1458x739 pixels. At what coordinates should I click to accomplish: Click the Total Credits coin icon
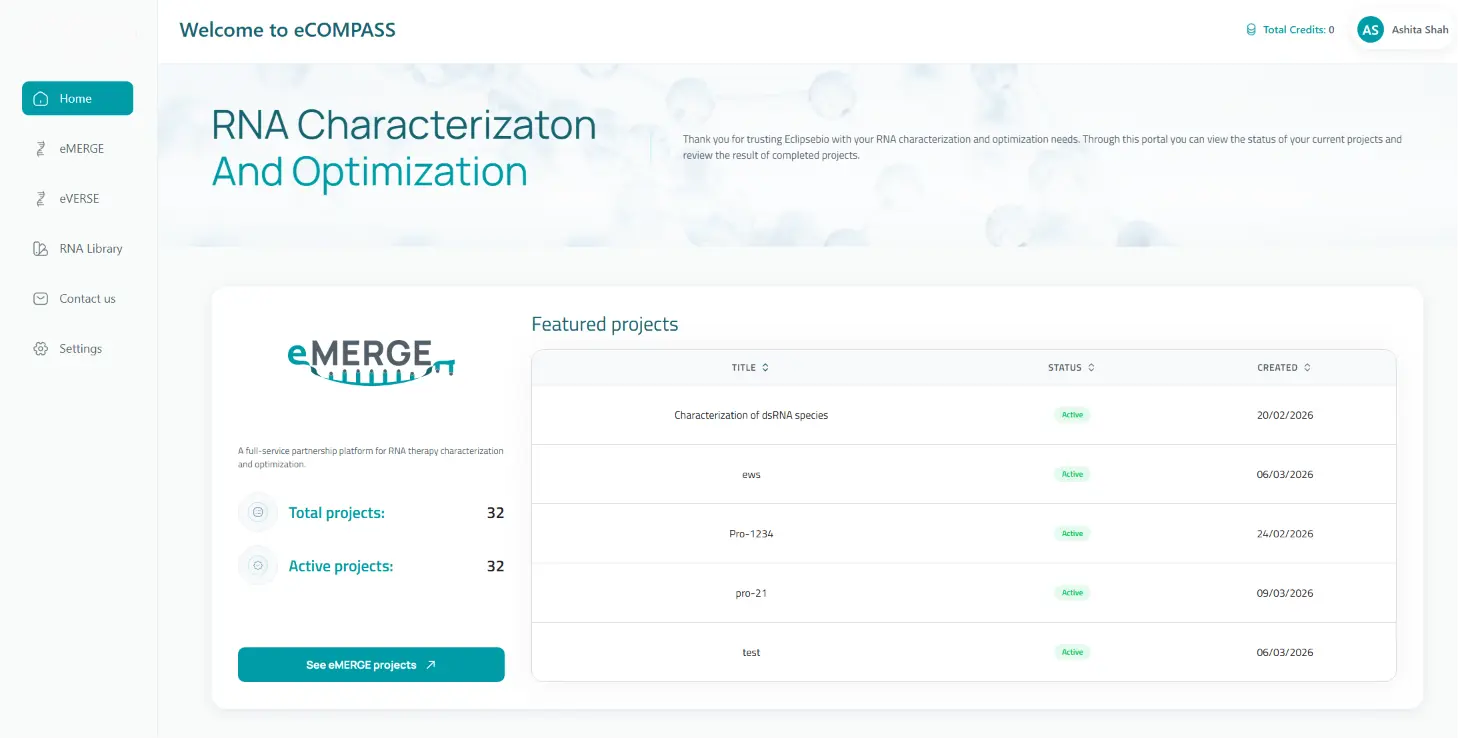(x=1251, y=30)
